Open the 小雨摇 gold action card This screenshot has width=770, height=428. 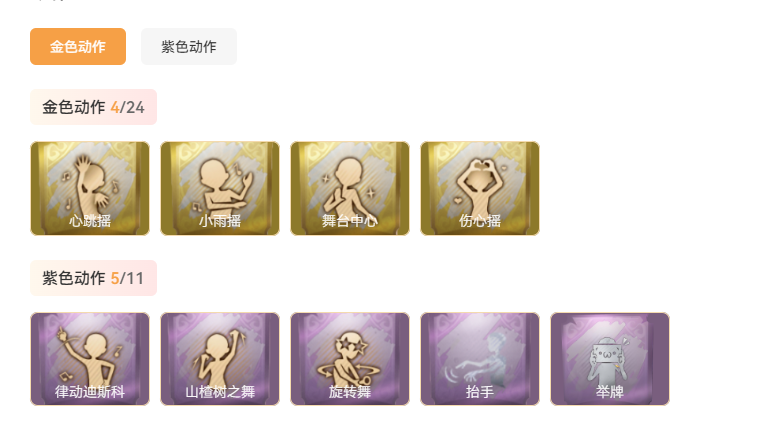[220, 188]
